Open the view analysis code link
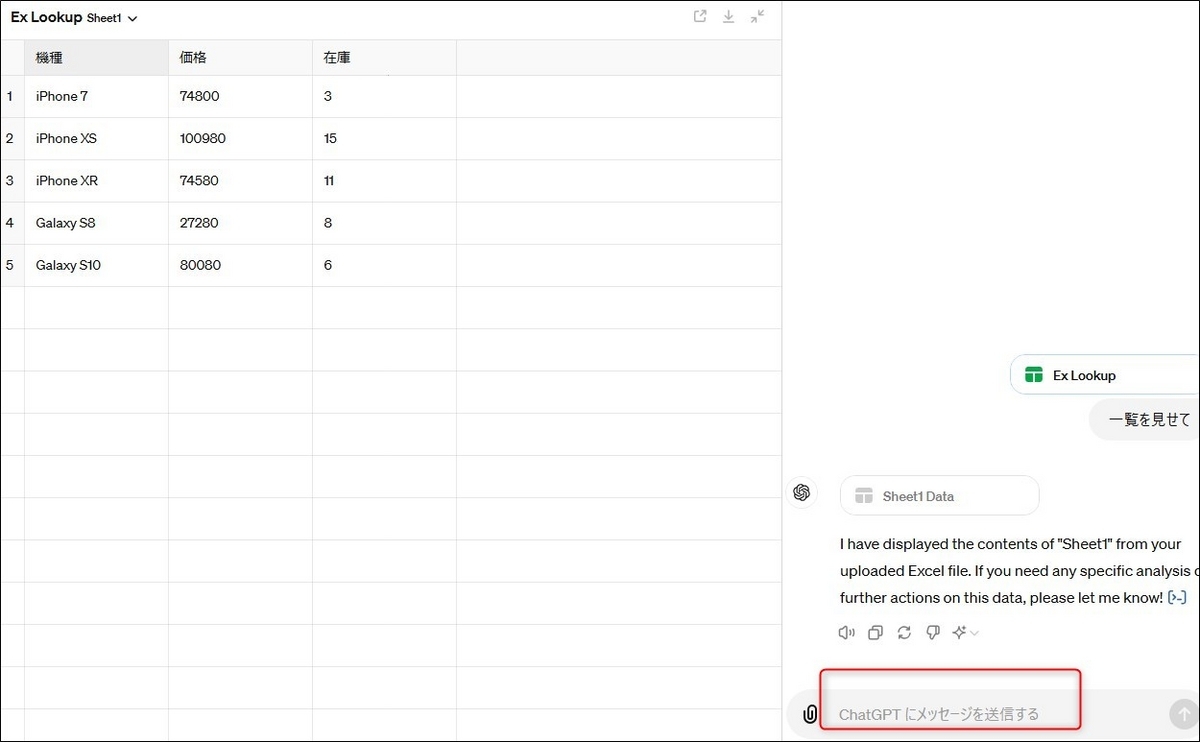 click(1177, 597)
